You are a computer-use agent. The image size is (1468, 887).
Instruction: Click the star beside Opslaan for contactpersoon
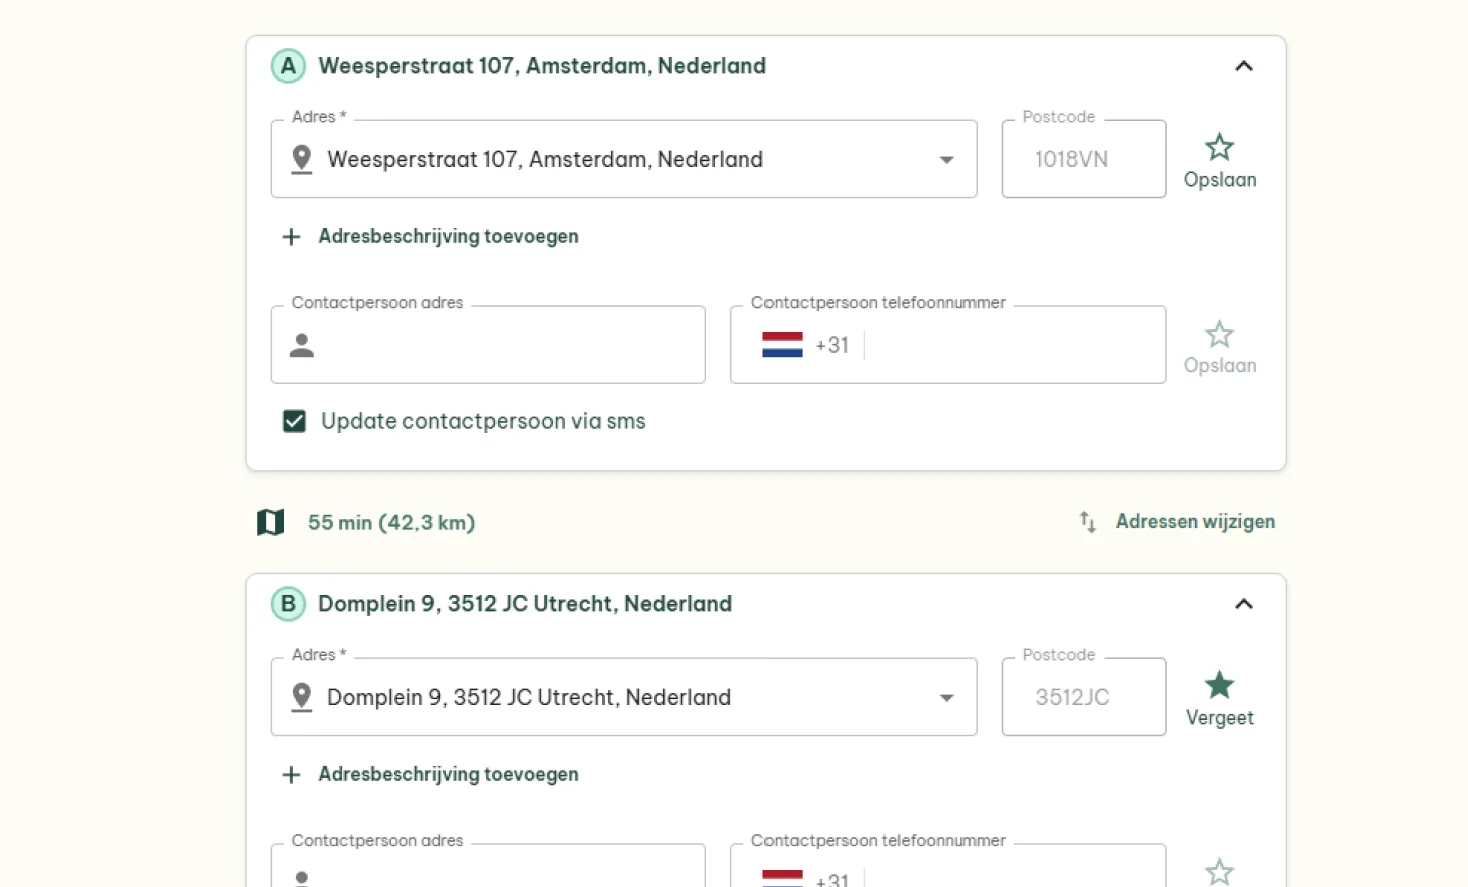tap(1219, 334)
